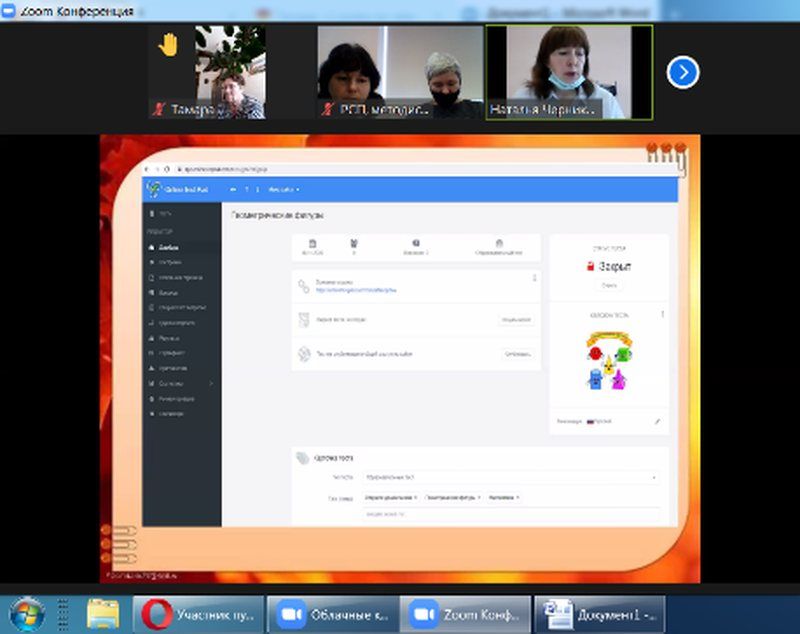Select Наталья Черник's video thumbnail
This screenshot has width=800, height=634.
[569, 72]
